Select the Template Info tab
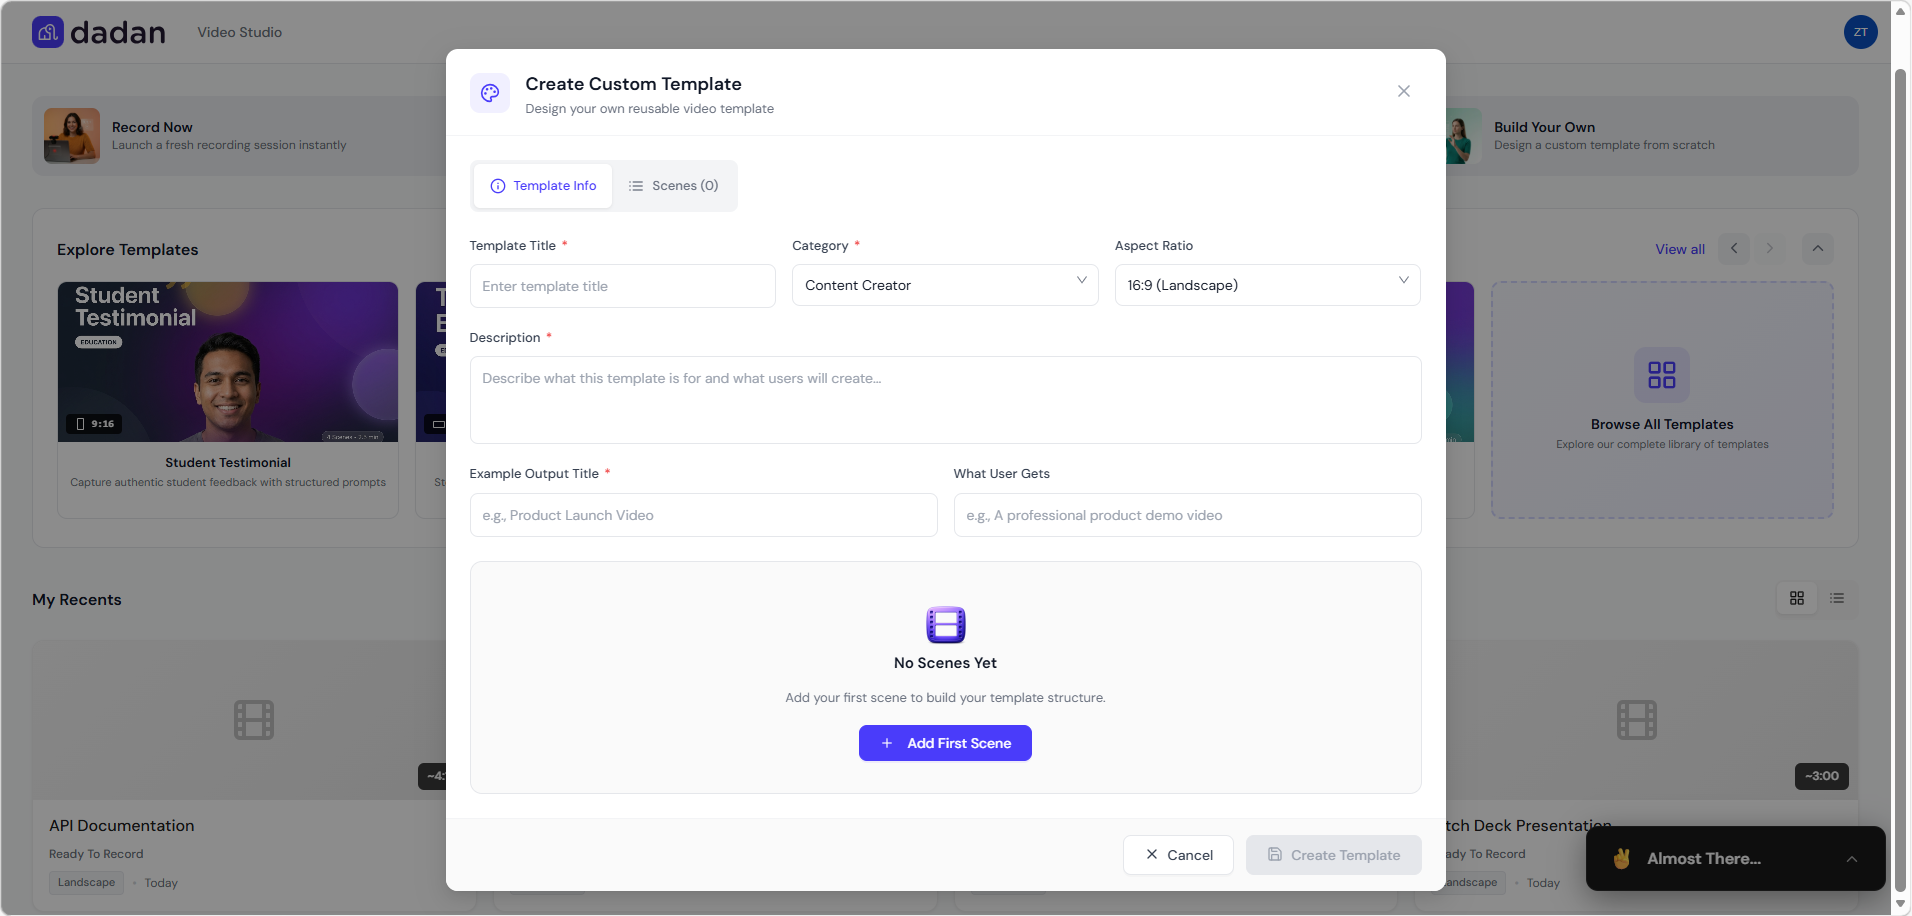 pos(542,185)
